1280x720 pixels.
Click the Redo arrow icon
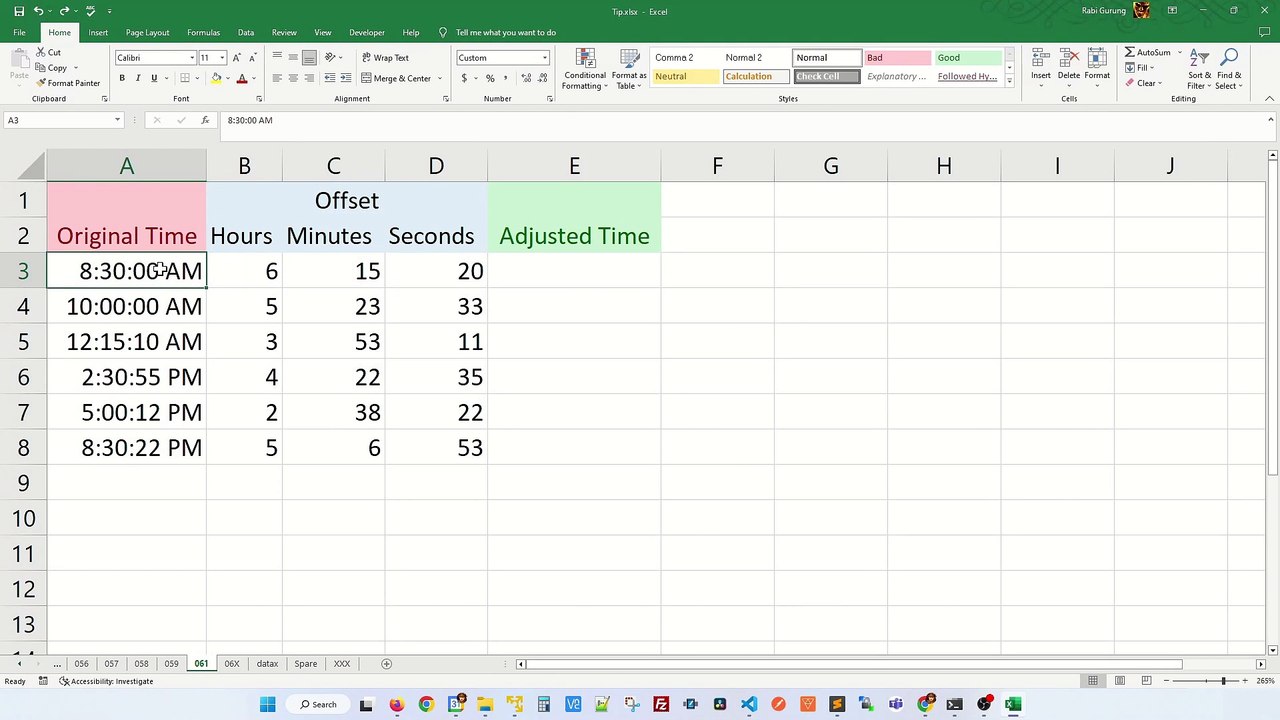click(x=65, y=11)
